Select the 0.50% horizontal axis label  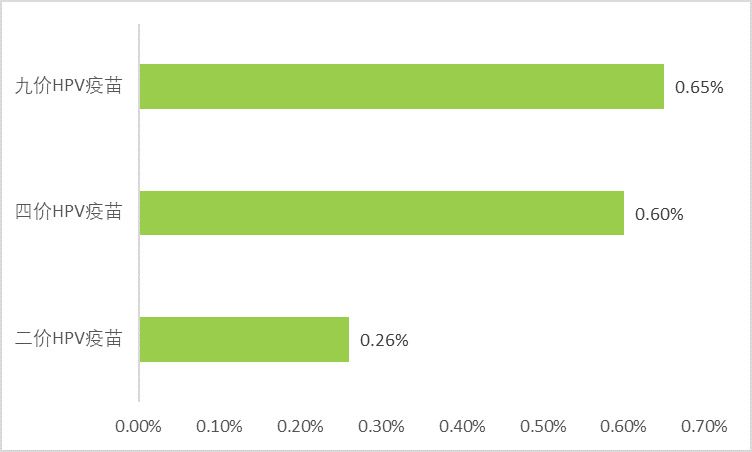[544, 426]
